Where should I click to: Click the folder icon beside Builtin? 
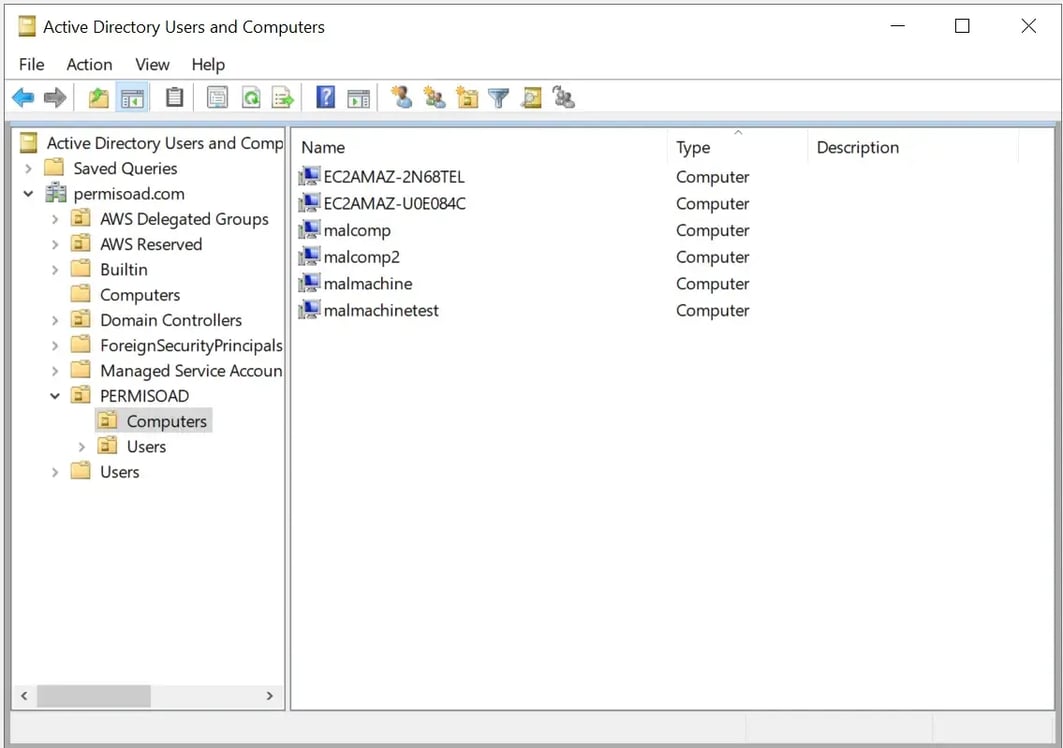(x=81, y=269)
